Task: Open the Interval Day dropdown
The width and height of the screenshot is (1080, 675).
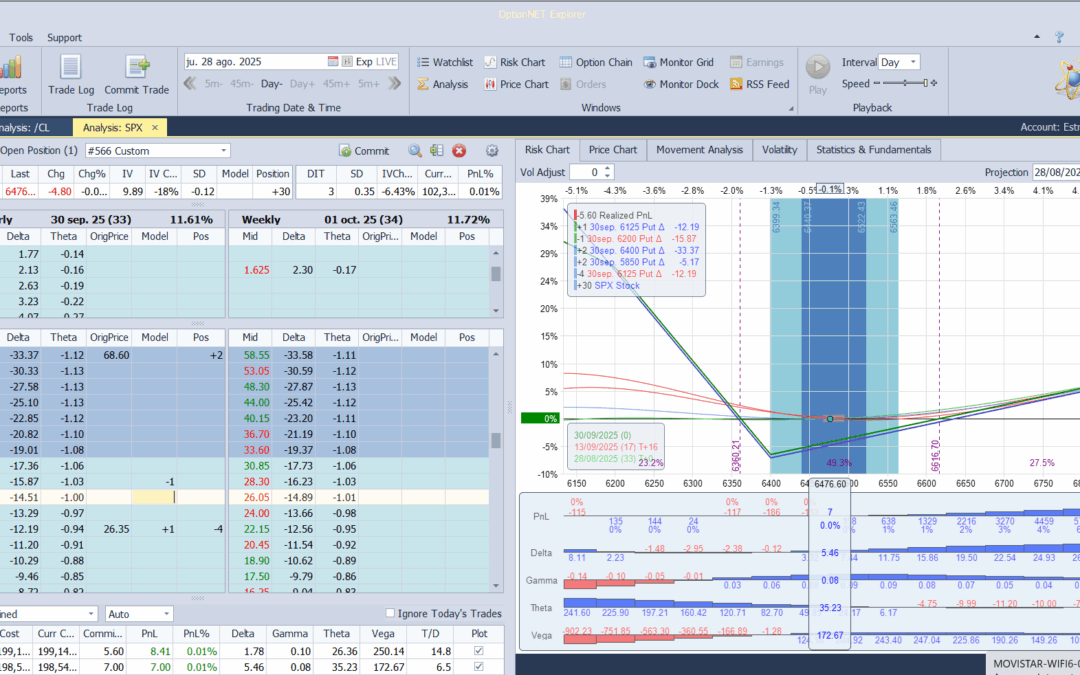Action: click(x=911, y=62)
